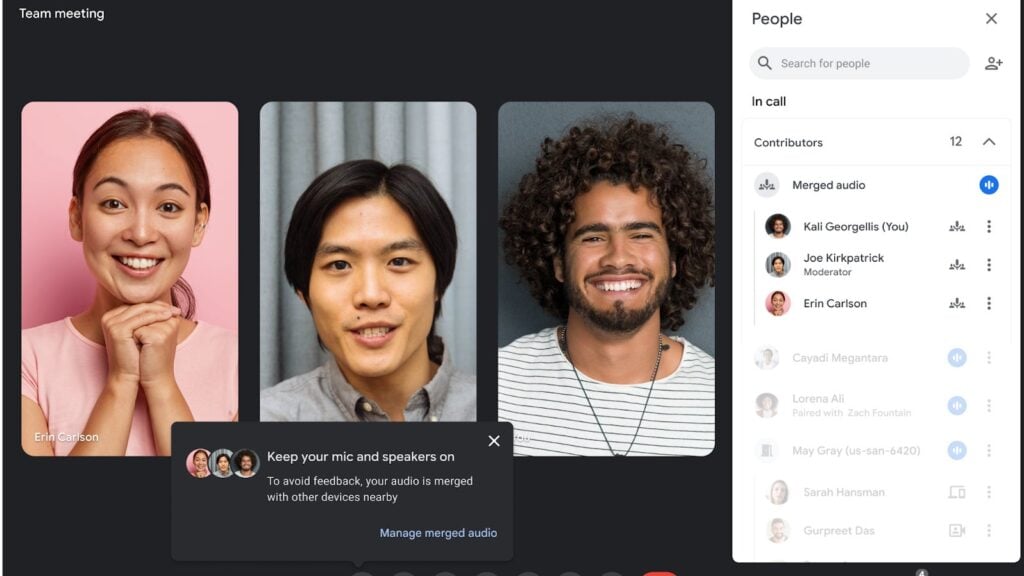Select Merged audio group row
This screenshot has width=1024, height=576.
tap(876, 185)
